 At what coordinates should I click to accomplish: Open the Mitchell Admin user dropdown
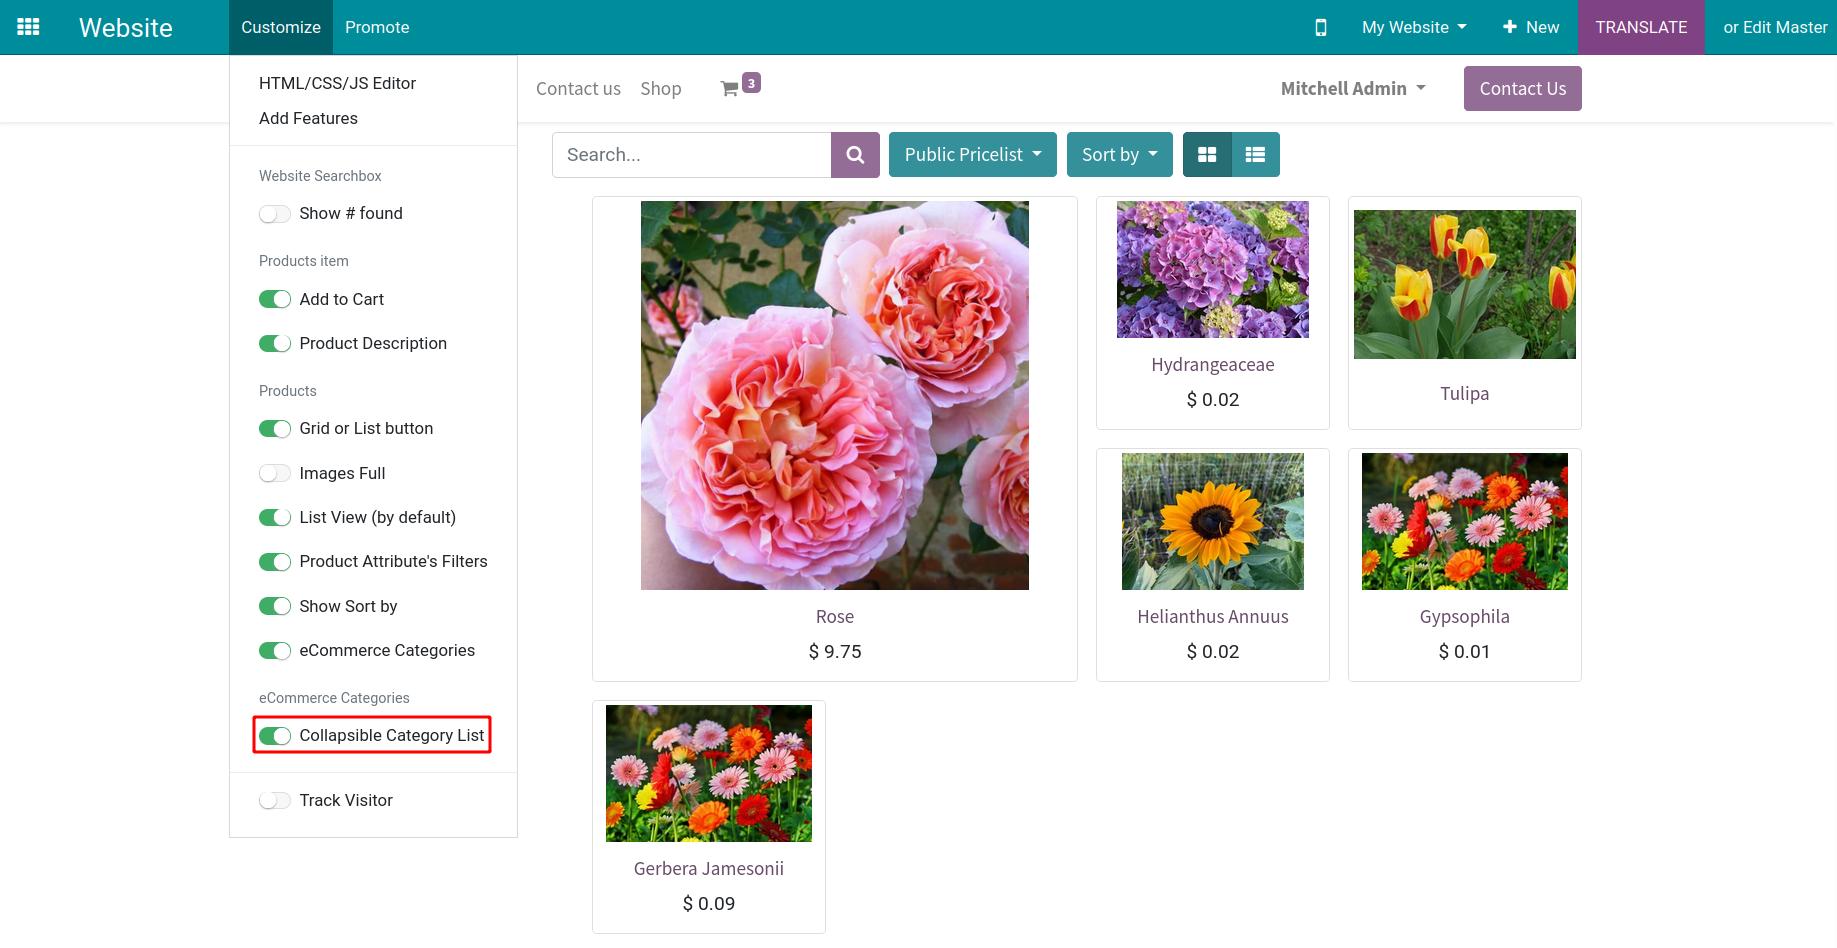point(1352,89)
